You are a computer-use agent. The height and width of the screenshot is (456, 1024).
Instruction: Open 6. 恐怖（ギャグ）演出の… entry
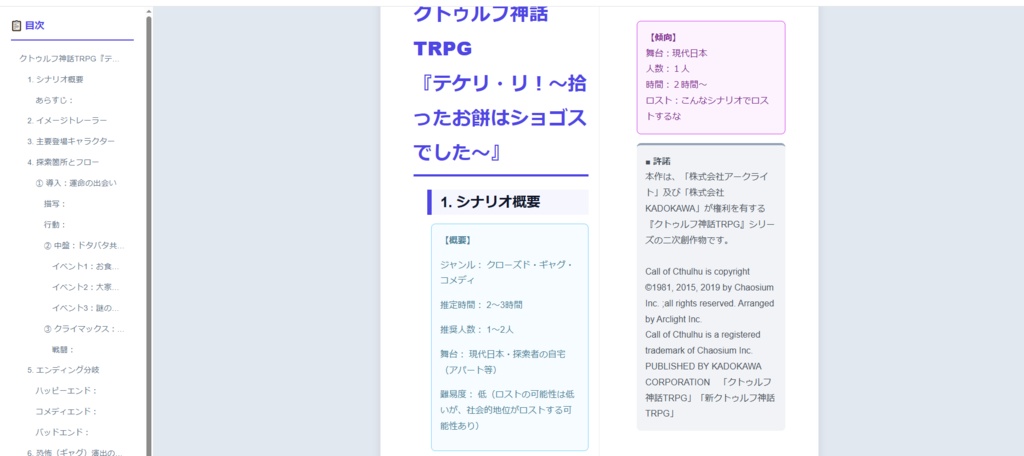pyautogui.click(x=75, y=452)
